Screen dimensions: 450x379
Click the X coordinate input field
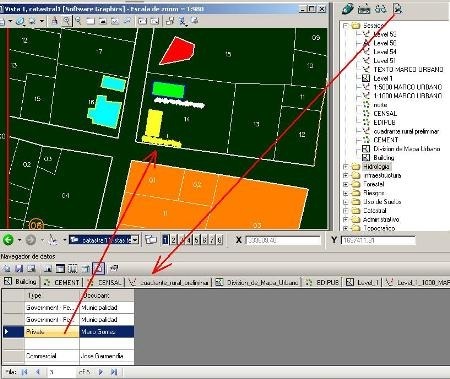(x=283, y=240)
